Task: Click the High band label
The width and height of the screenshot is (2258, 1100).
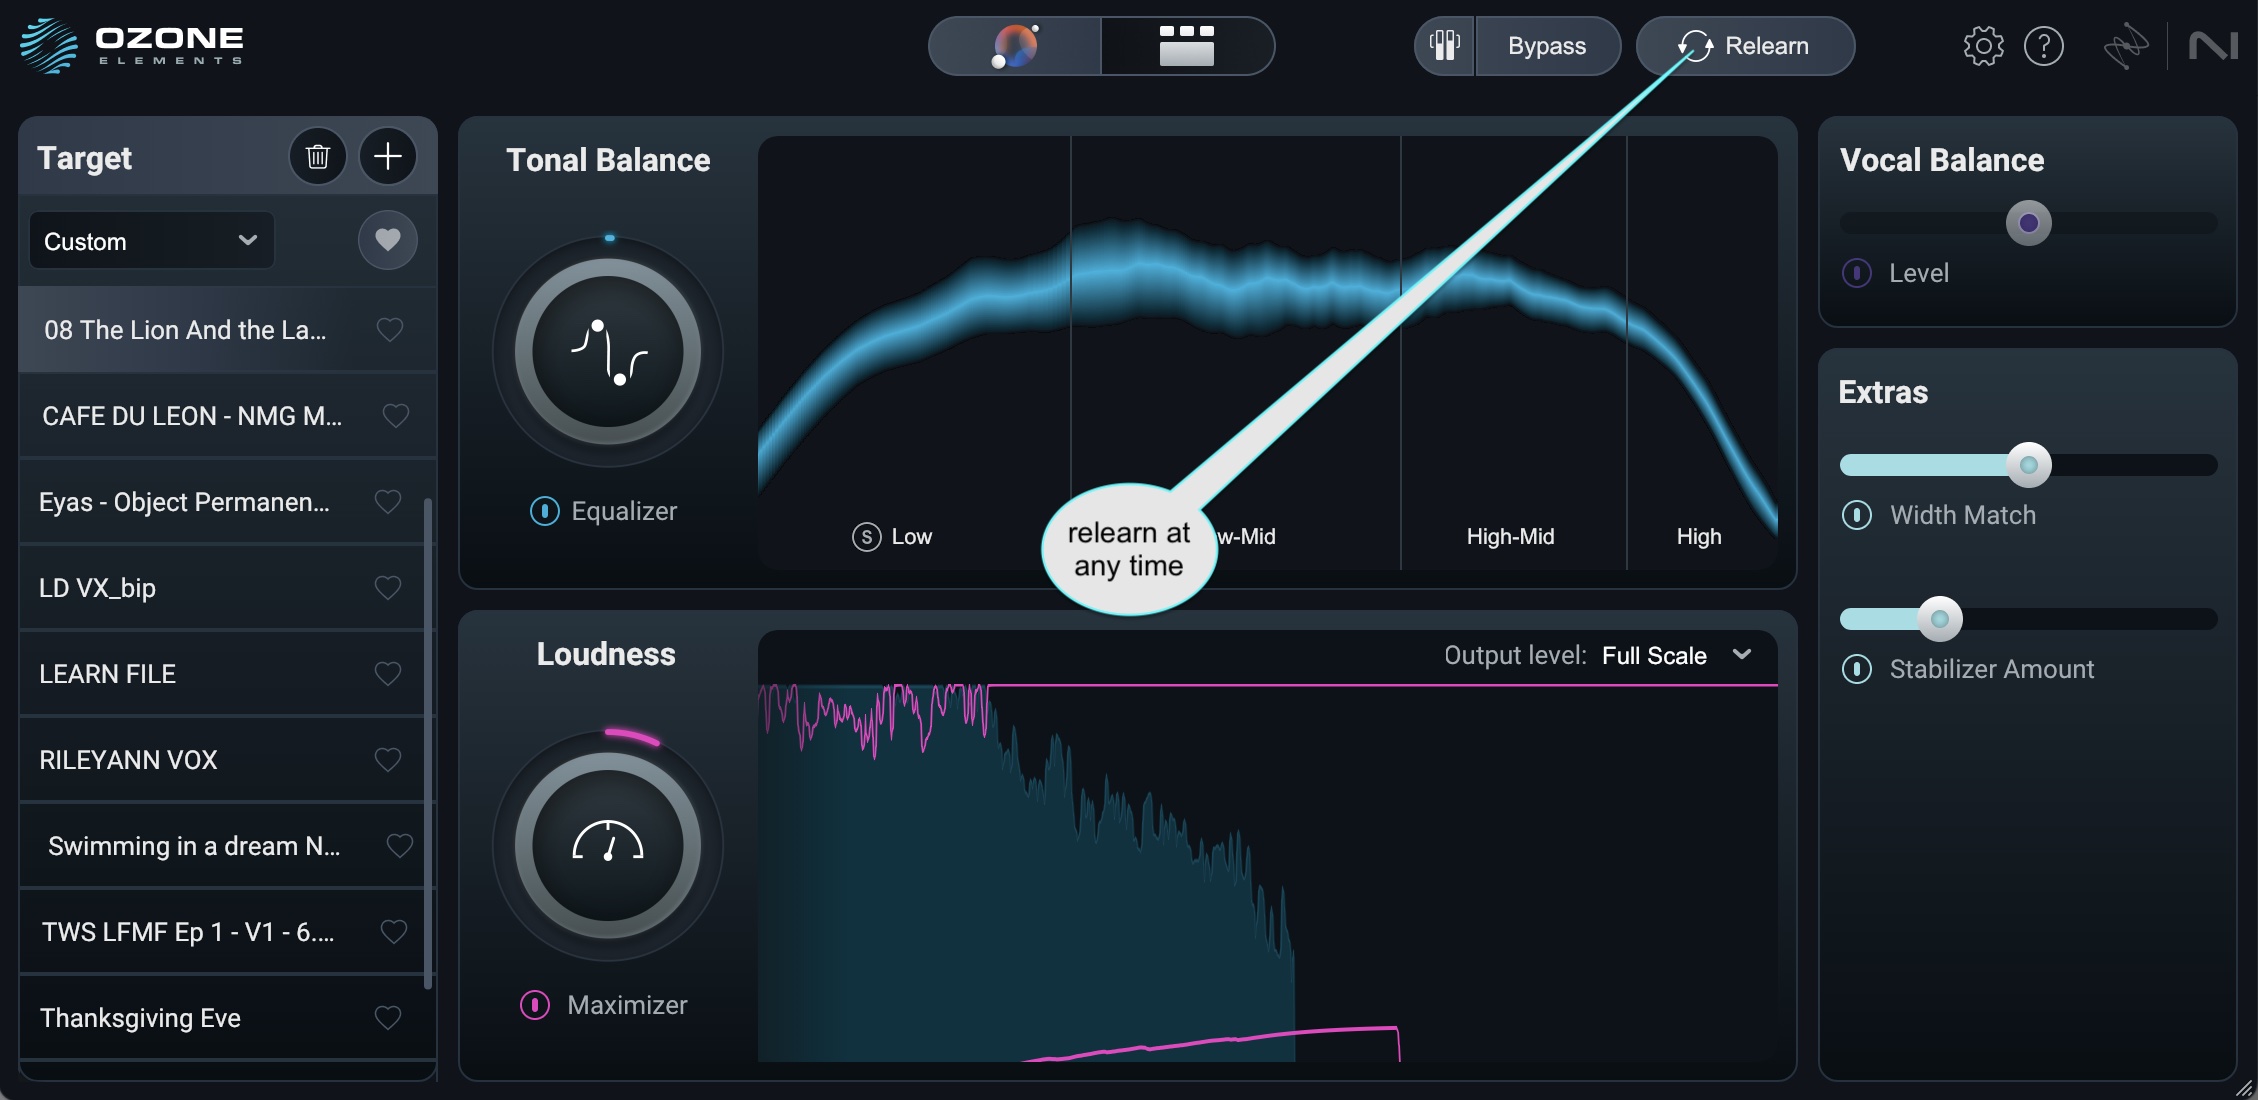Action: click(1699, 537)
